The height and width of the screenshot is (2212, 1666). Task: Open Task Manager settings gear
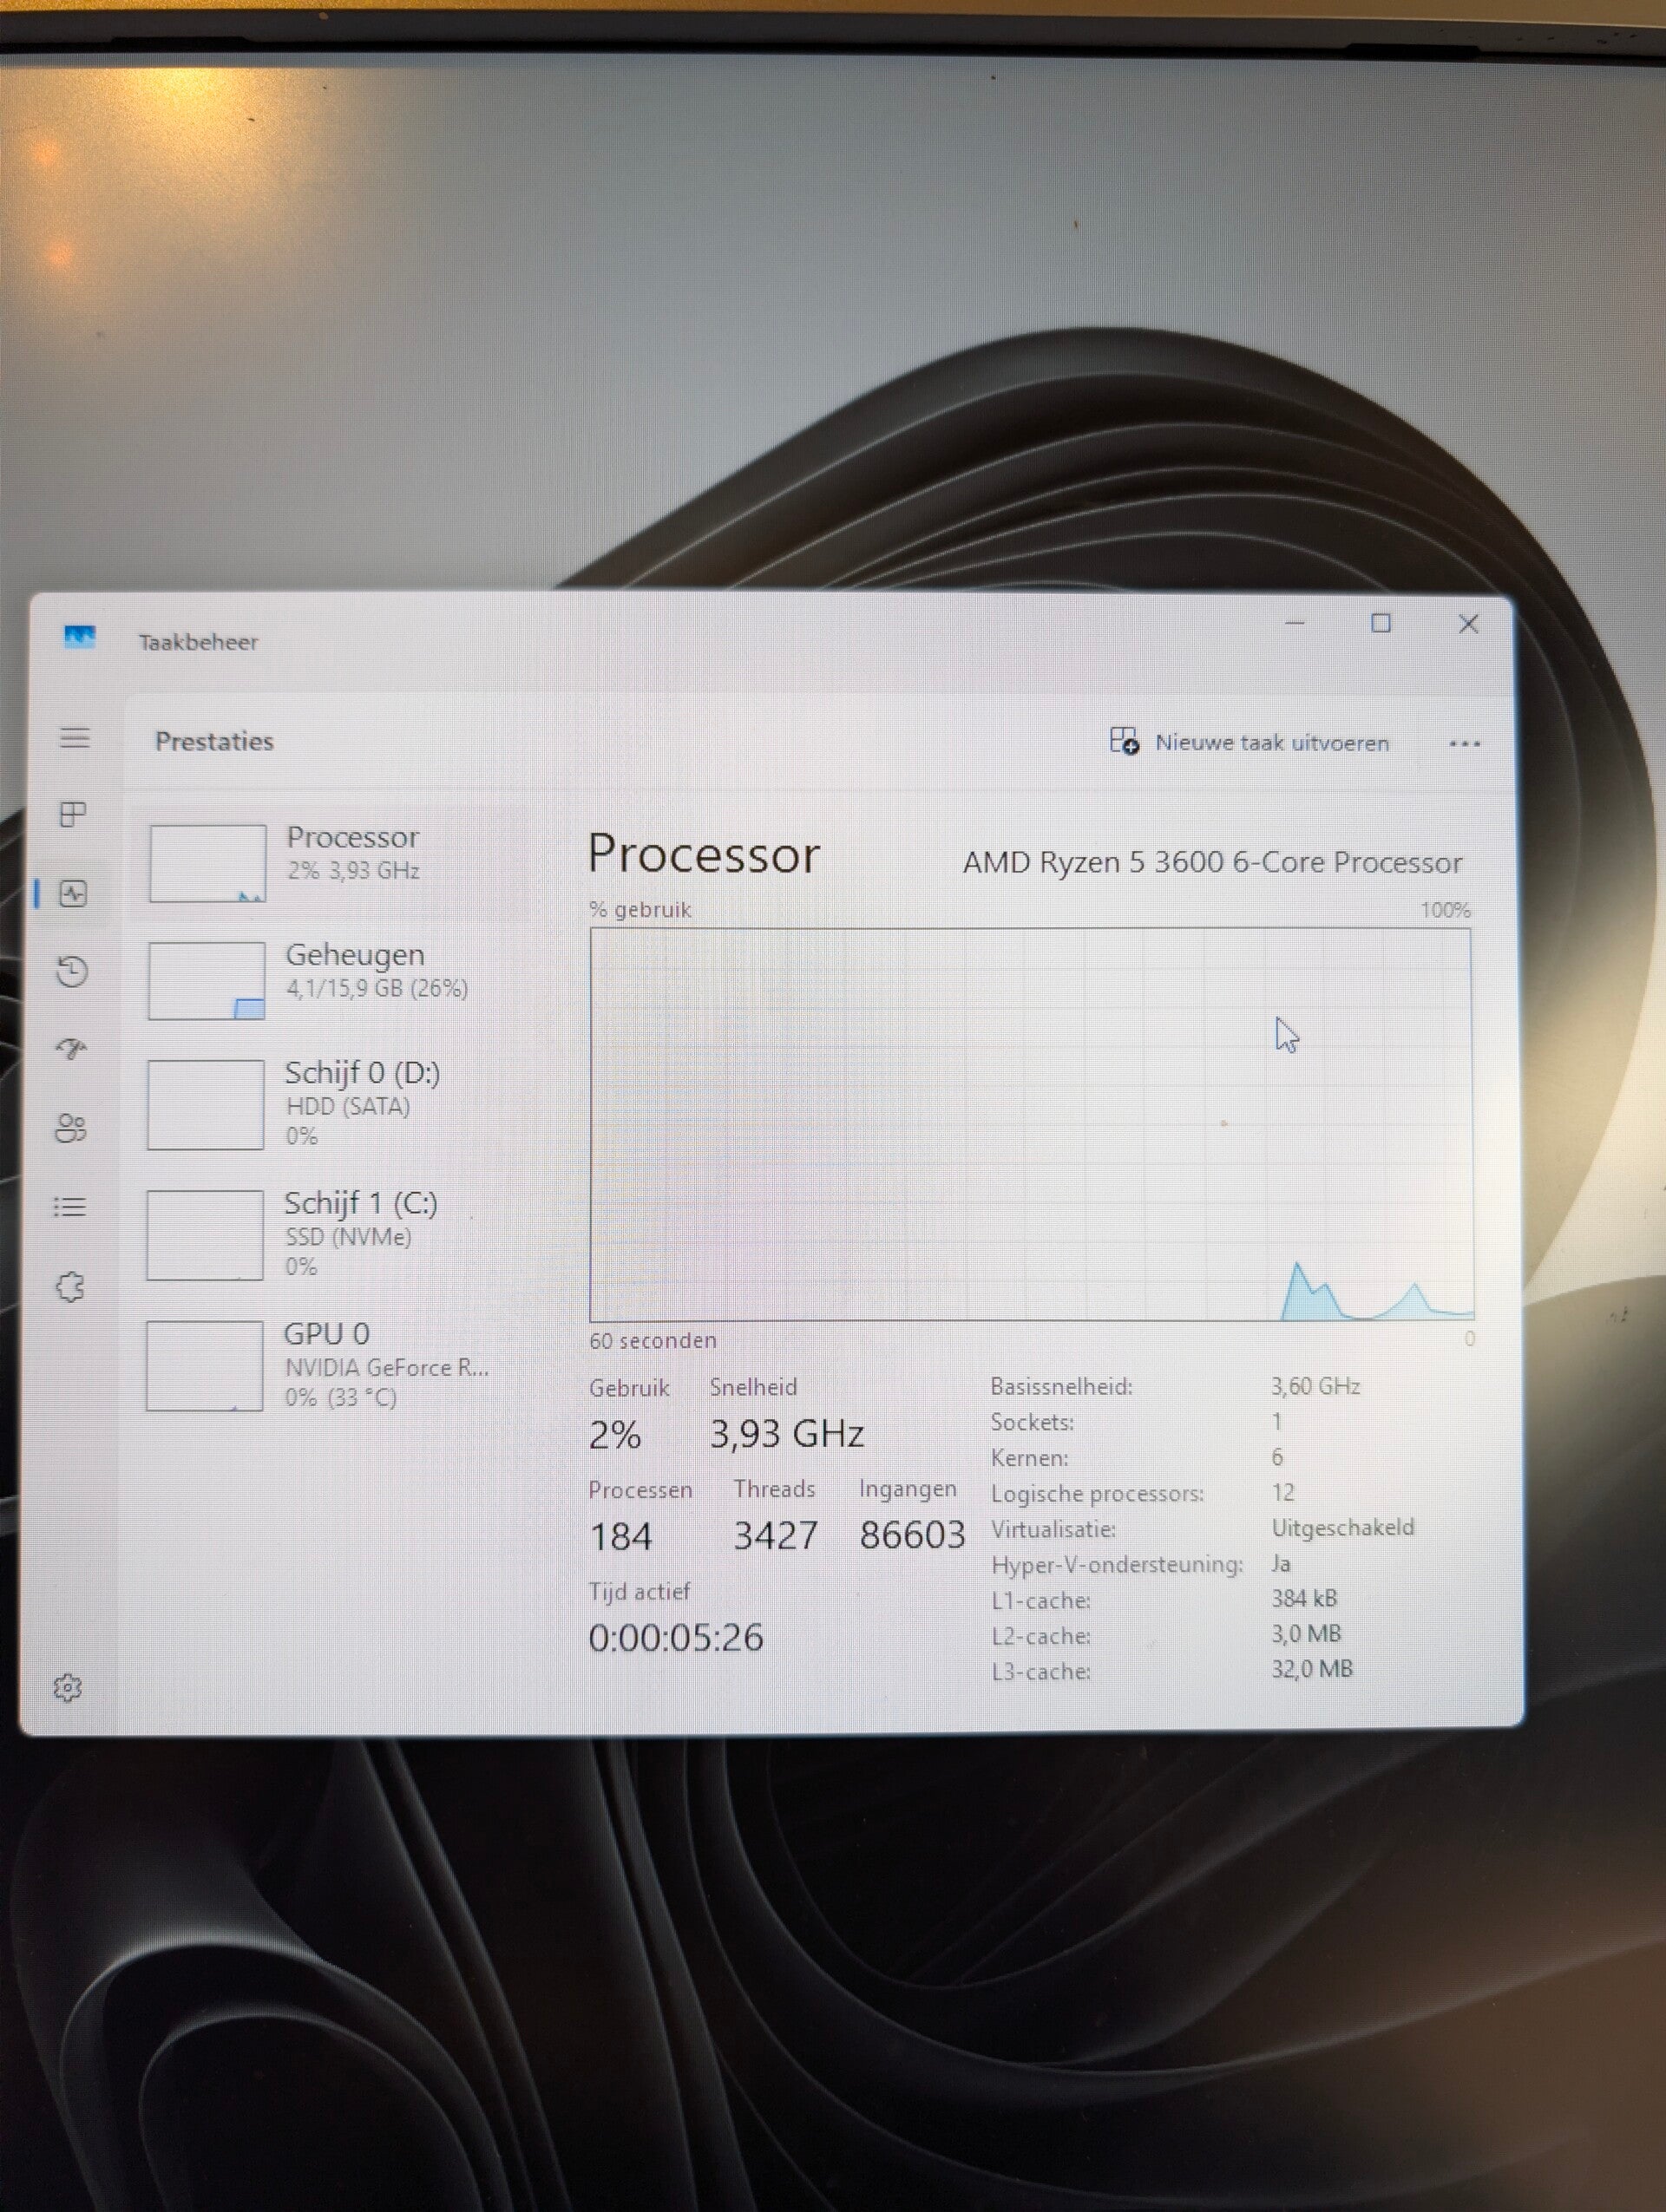[x=67, y=1688]
